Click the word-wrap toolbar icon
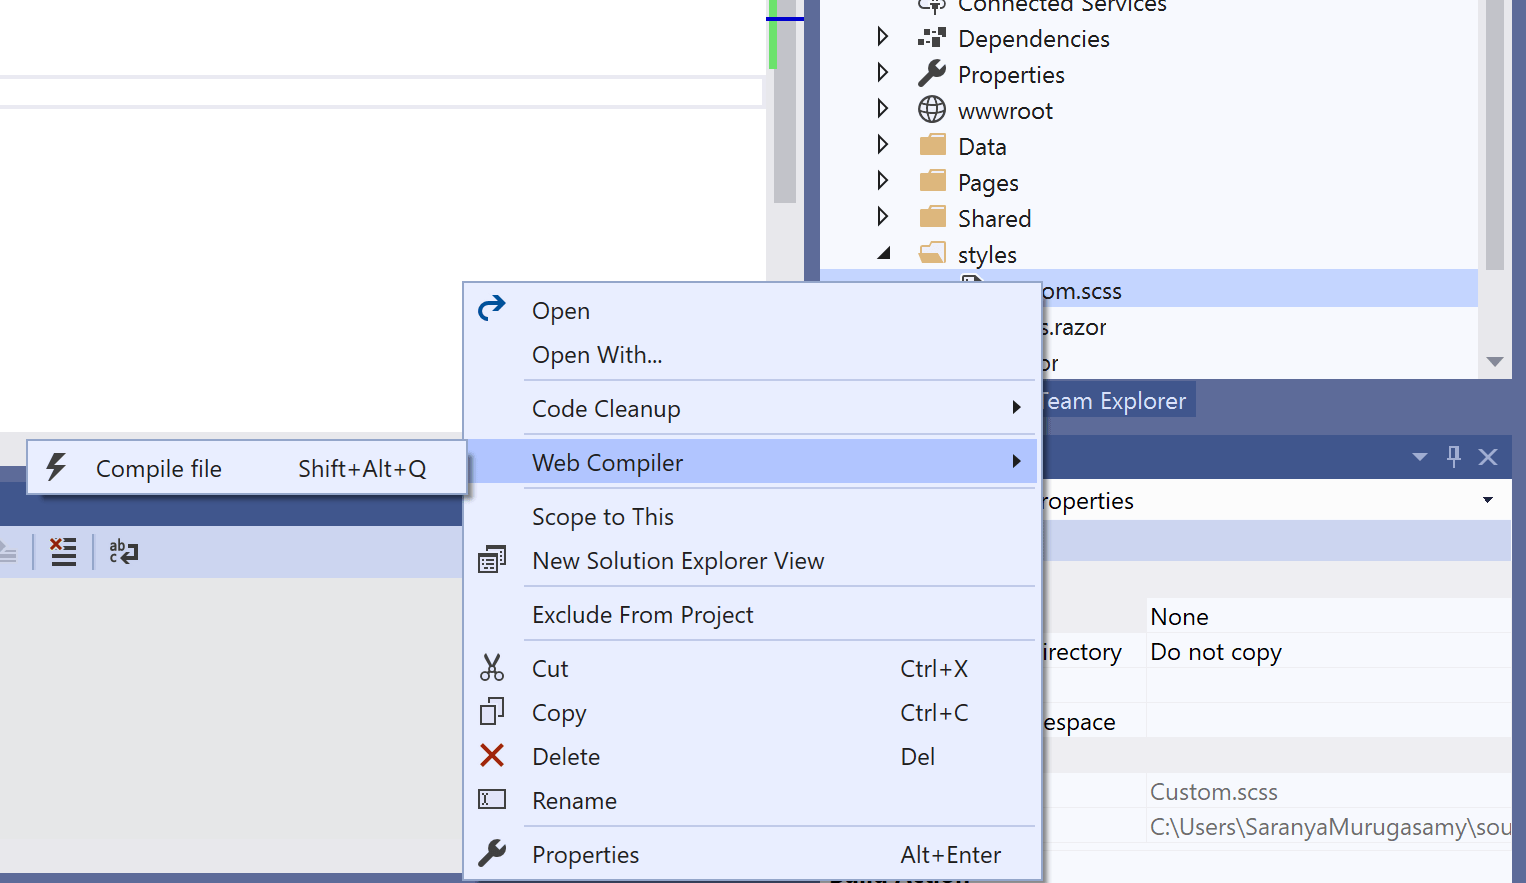The width and height of the screenshot is (1526, 883). coord(122,551)
